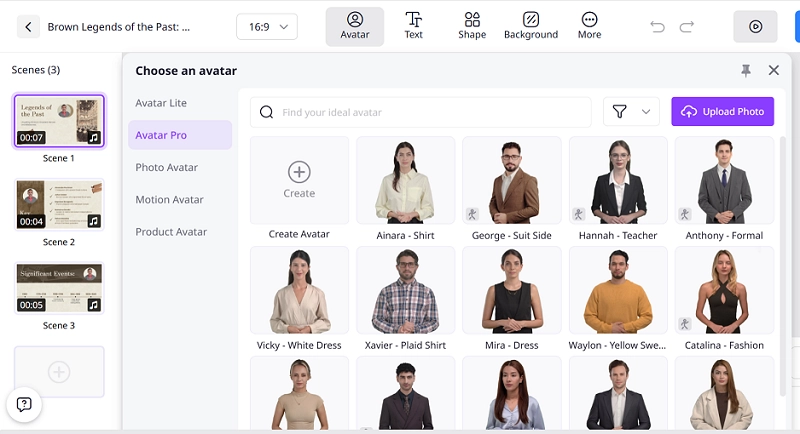The image size is (800, 434).
Task: Open the More options menu
Action: click(589, 26)
